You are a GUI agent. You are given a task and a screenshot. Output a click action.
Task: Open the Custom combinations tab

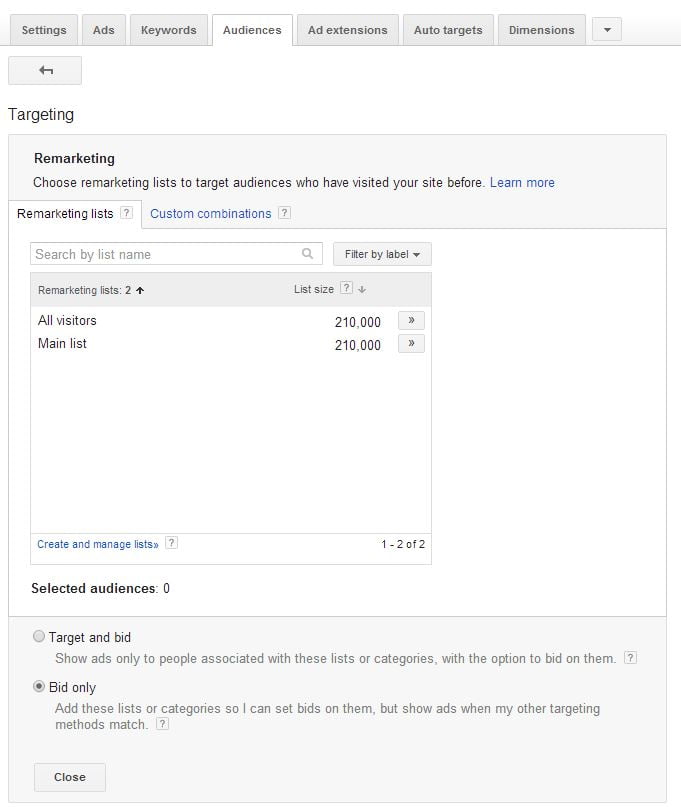(210, 214)
